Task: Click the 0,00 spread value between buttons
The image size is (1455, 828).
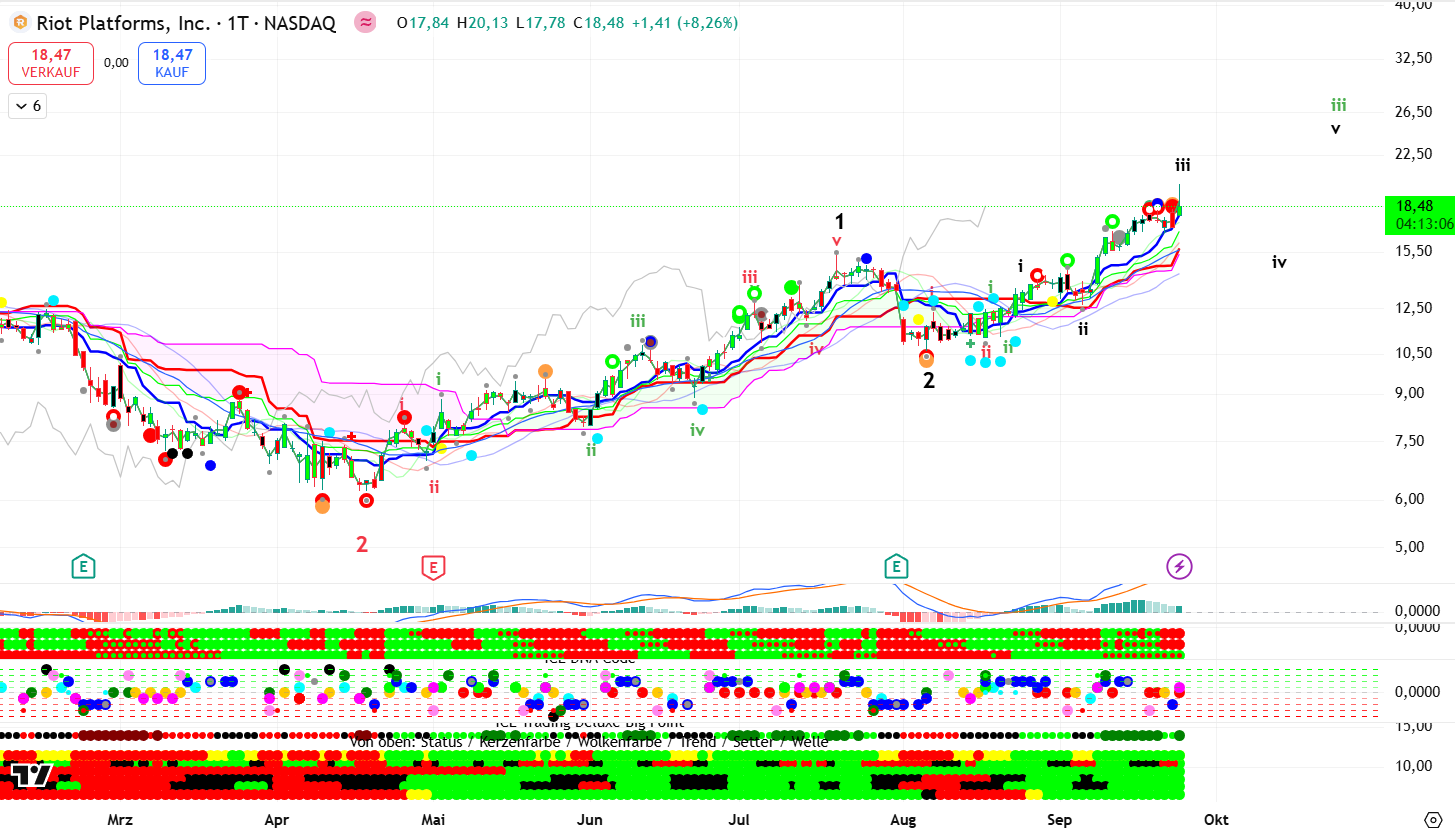Action: [116, 63]
